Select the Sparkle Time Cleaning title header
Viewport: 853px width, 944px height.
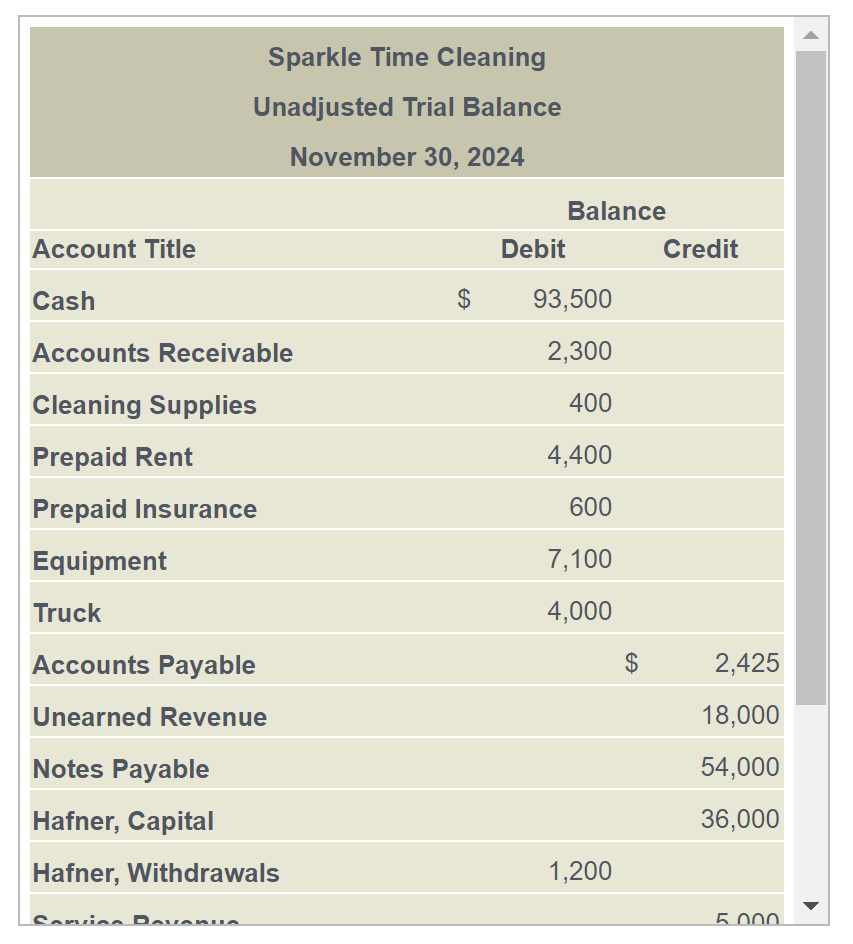tap(406, 57)
